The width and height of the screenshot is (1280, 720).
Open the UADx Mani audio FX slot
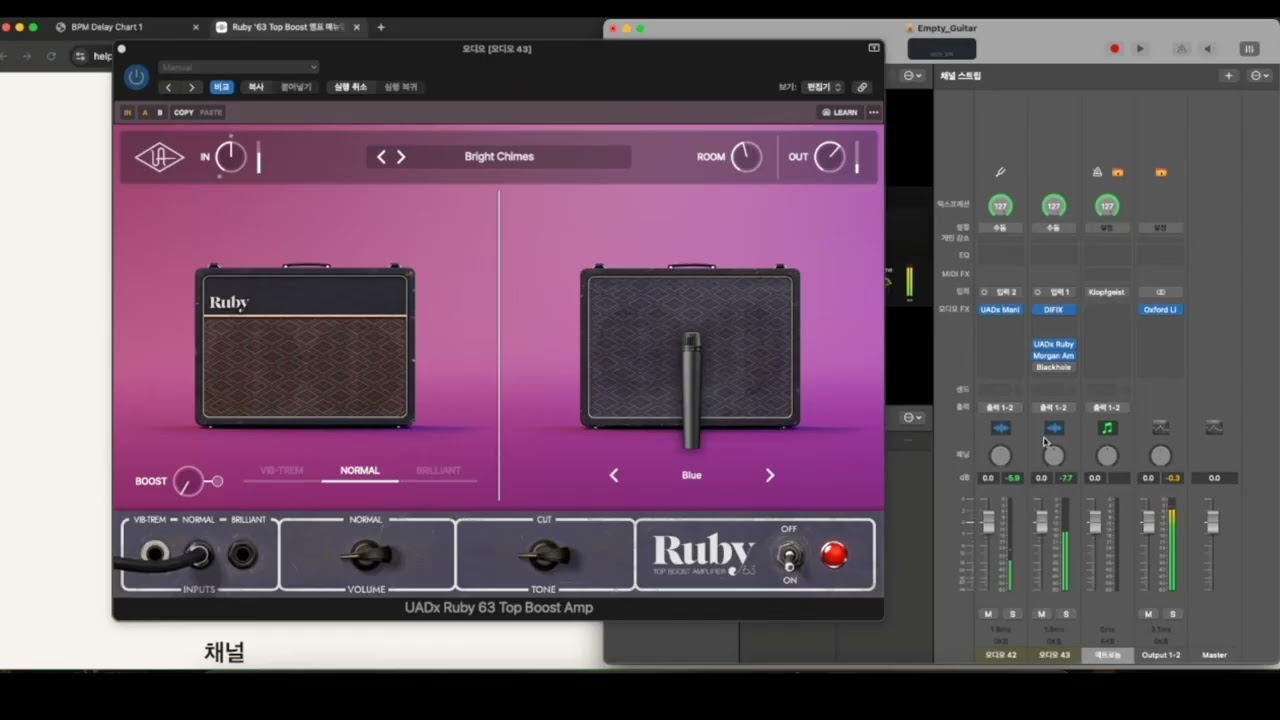point(1000,310)
